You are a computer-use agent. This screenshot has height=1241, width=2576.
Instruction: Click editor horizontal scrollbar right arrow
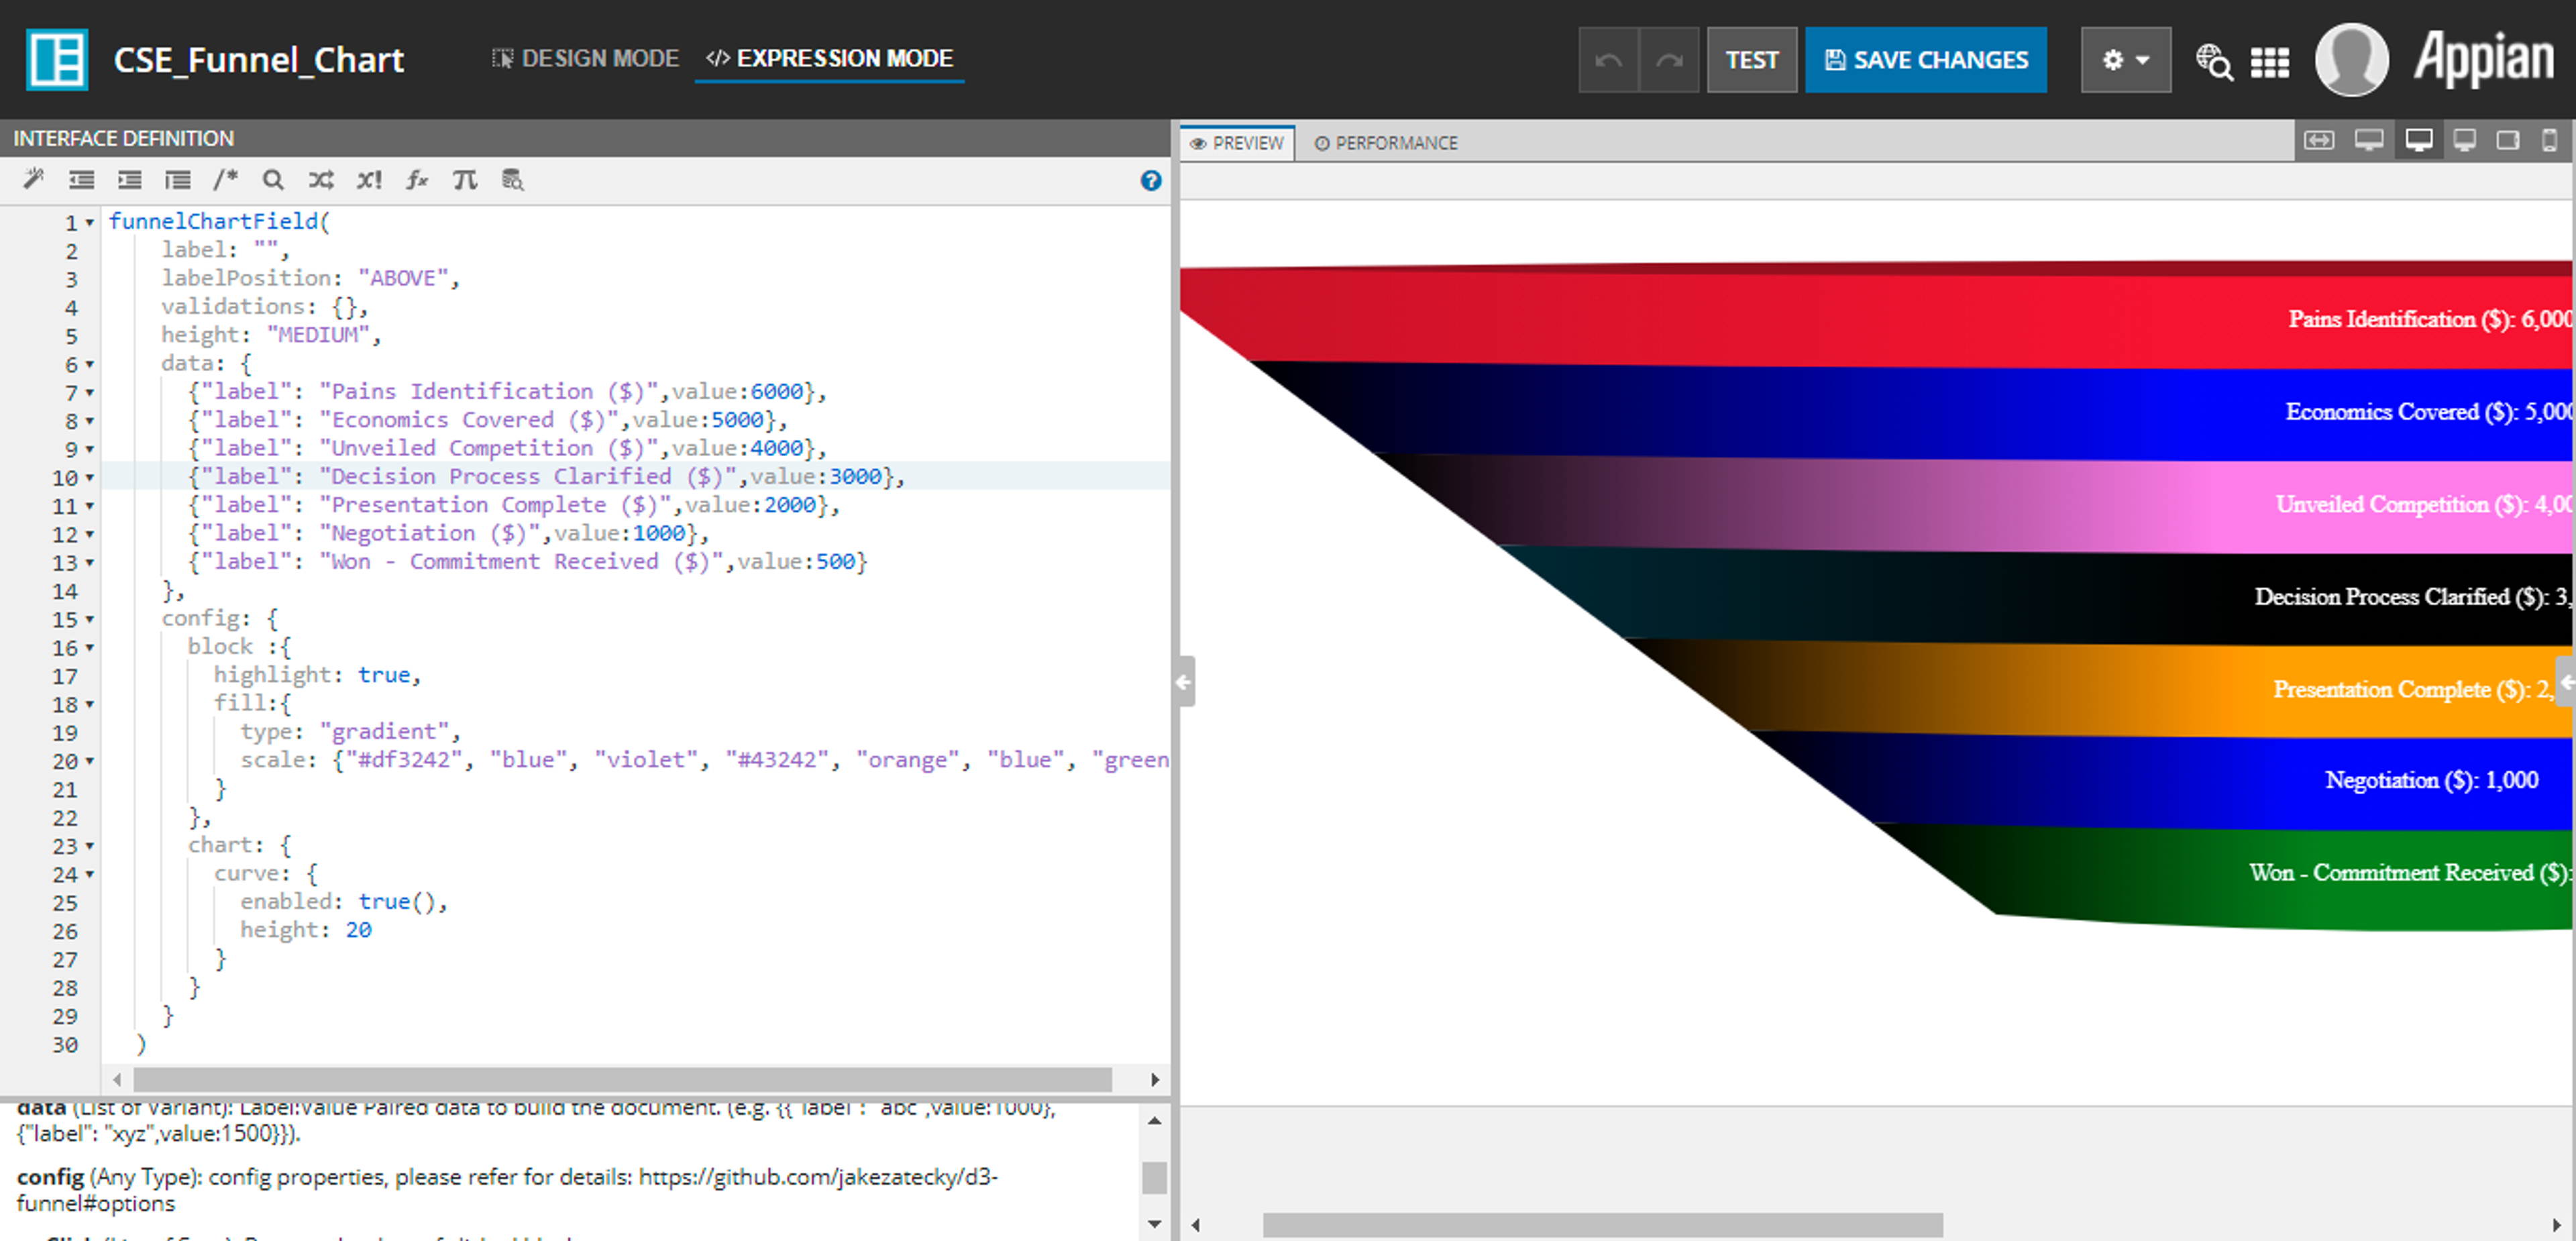coord(1155,1079)
